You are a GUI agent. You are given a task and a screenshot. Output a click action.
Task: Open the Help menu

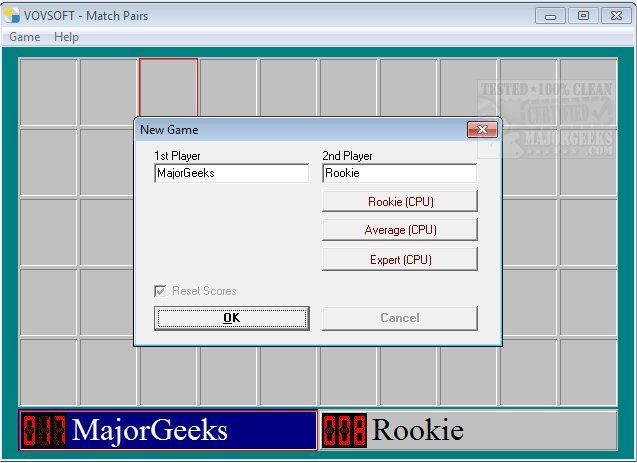(x=66, y=37)
